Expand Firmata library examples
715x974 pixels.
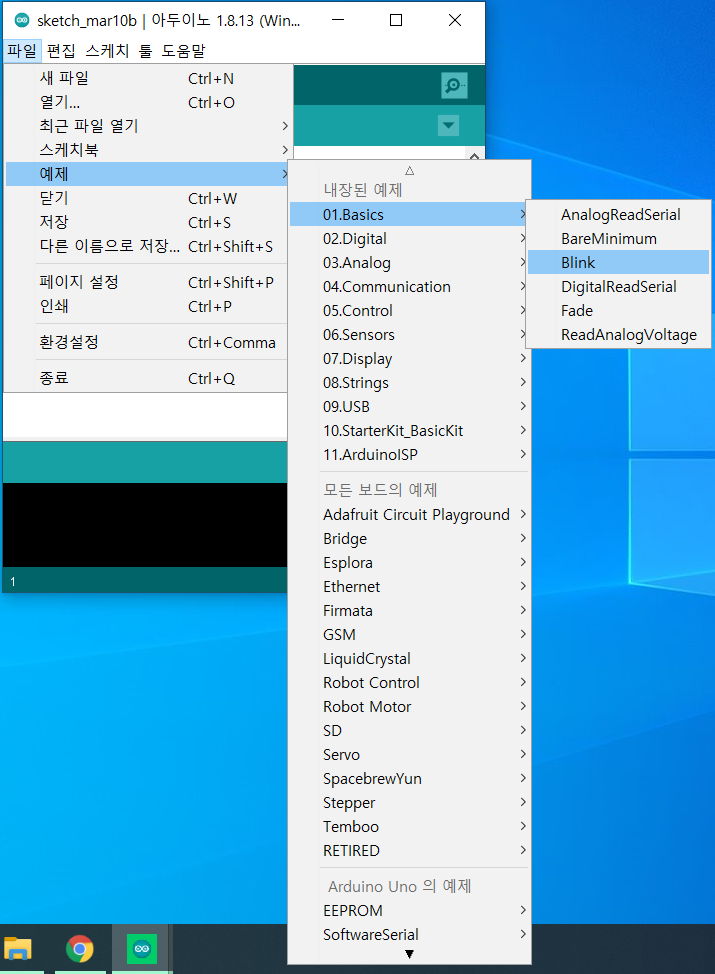(409, 611)
